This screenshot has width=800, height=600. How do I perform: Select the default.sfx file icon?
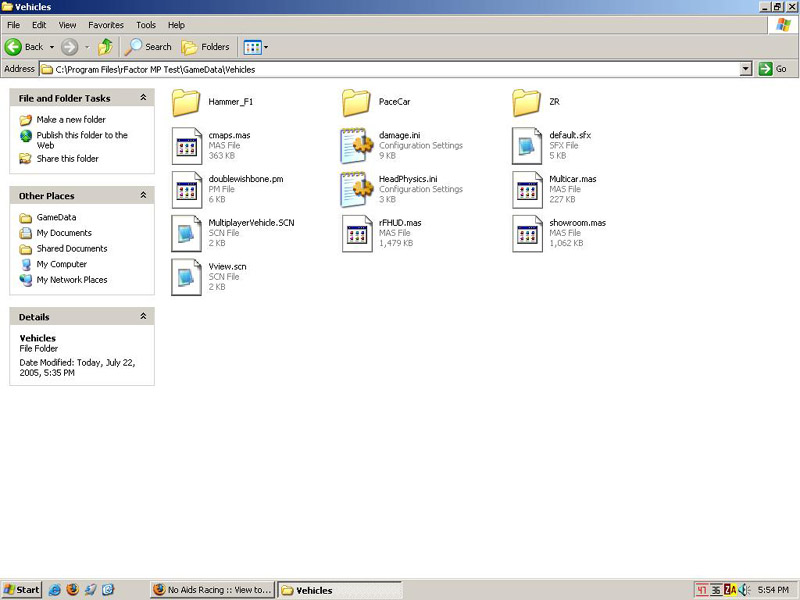click(x=527, y=146)
